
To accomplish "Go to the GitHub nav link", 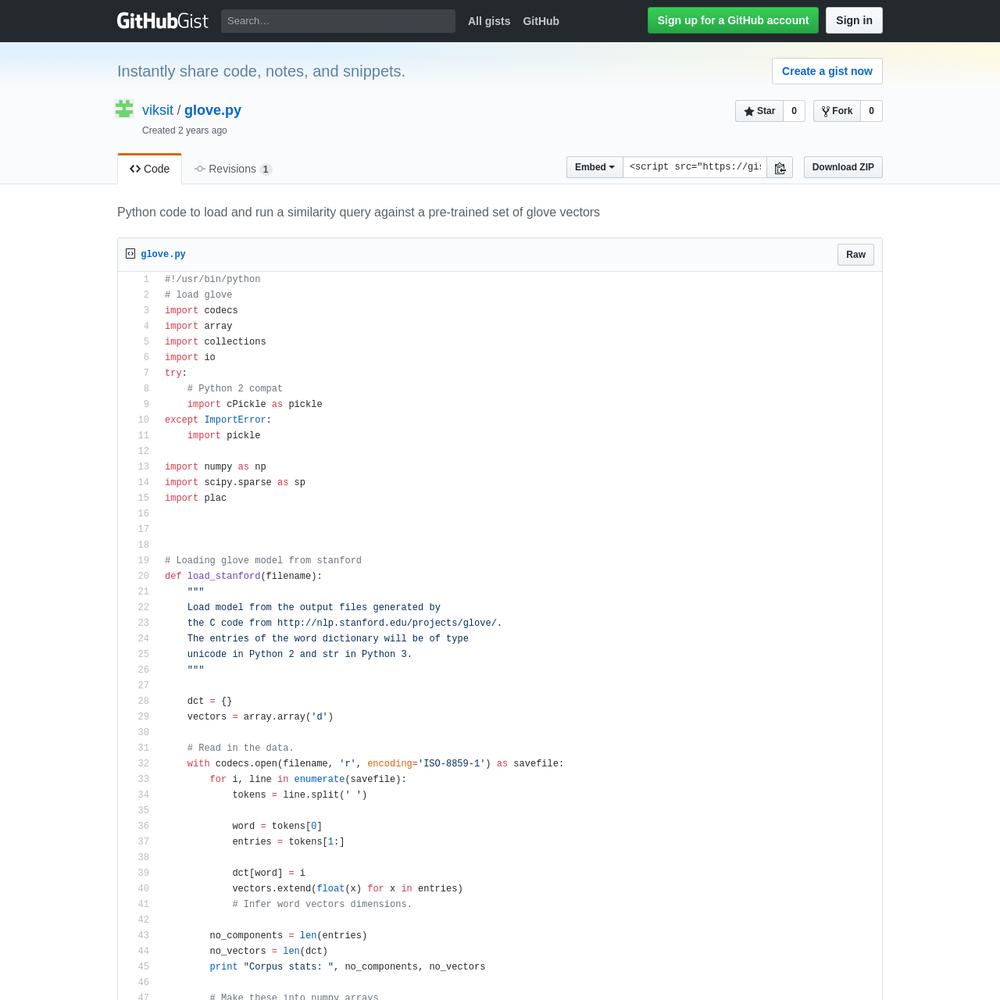I will (541, 21).
